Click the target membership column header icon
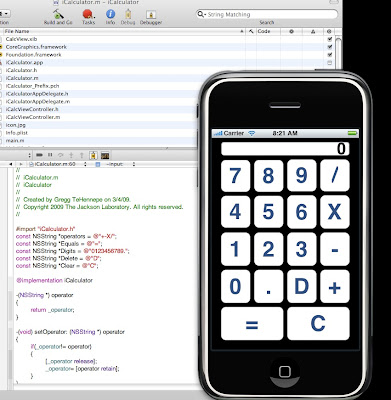The height and width of the screenshot is (400, 391). 329,31
